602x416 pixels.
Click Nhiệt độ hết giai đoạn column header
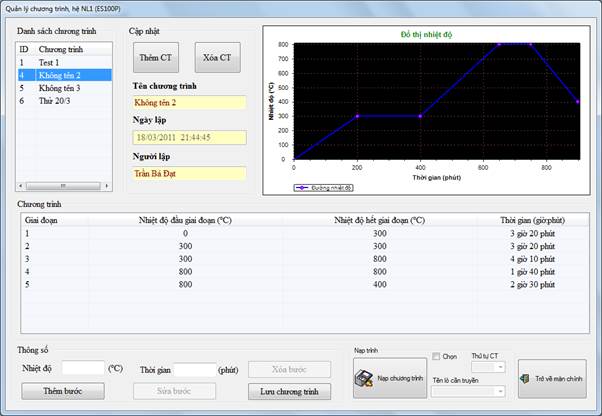tap(379, 220)
